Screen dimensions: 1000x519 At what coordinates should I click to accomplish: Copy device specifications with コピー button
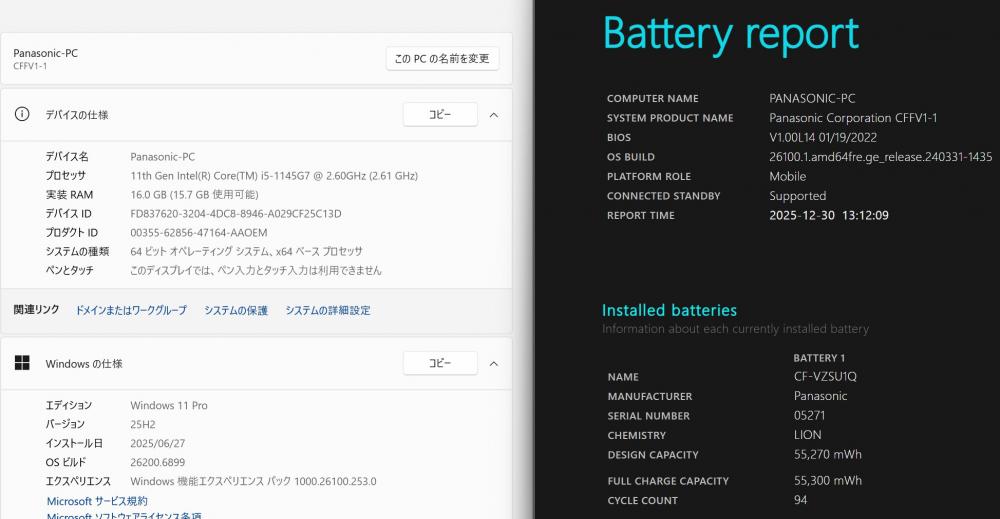(x=440, y=115)
